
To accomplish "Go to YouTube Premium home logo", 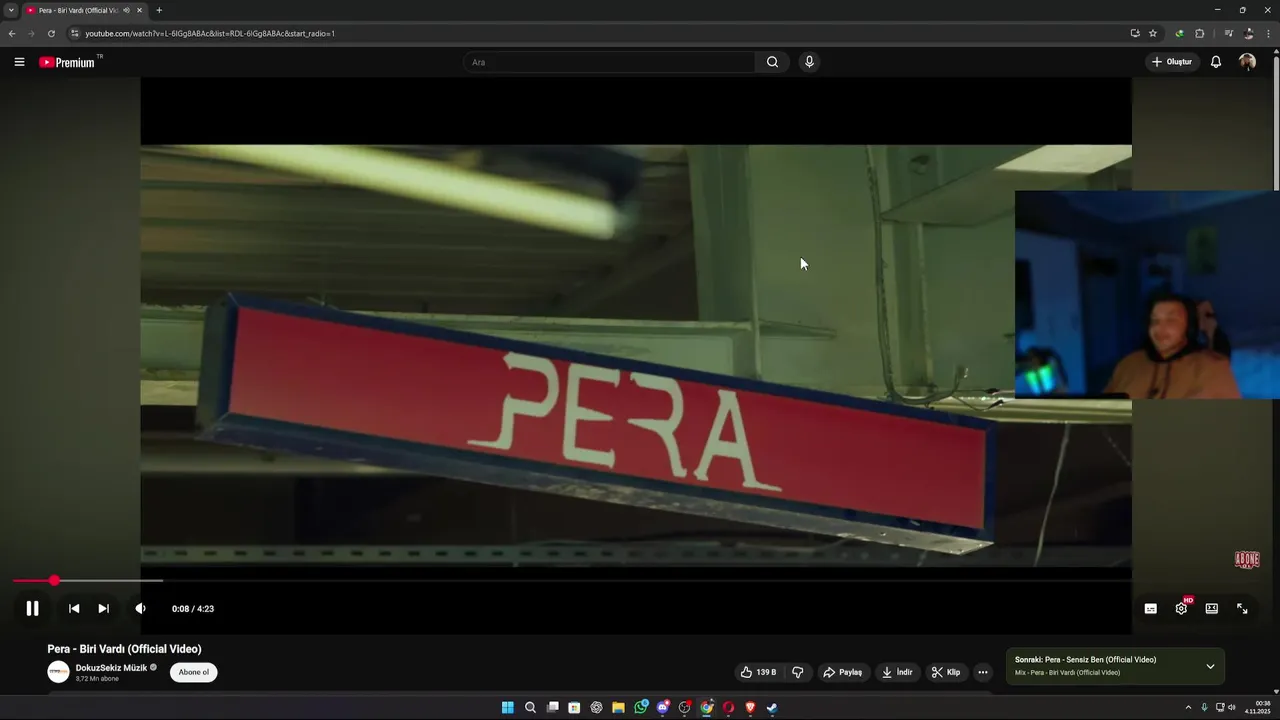I will pos(68,62).
